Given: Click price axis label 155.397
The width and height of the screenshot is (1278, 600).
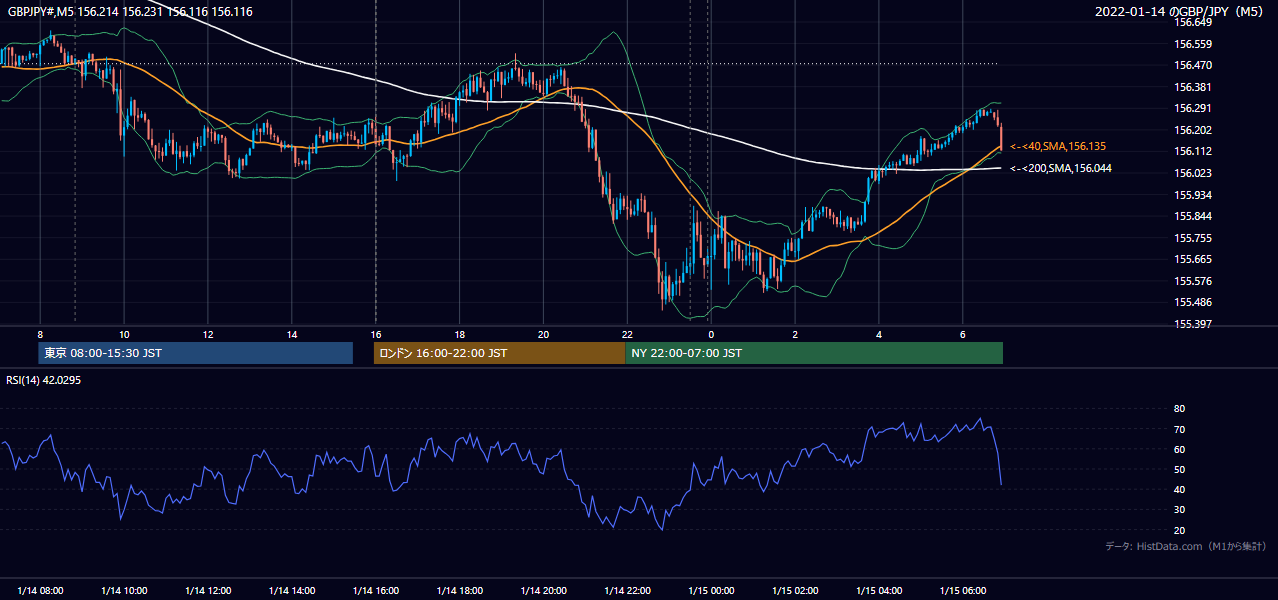Looking at the screenshot, I should point(1193,324).
